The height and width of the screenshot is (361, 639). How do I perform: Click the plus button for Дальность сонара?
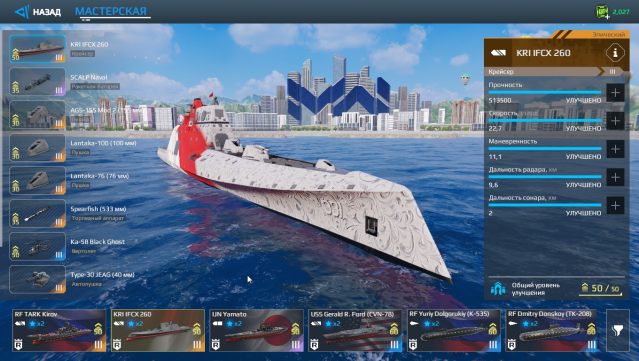coord(615,205)
